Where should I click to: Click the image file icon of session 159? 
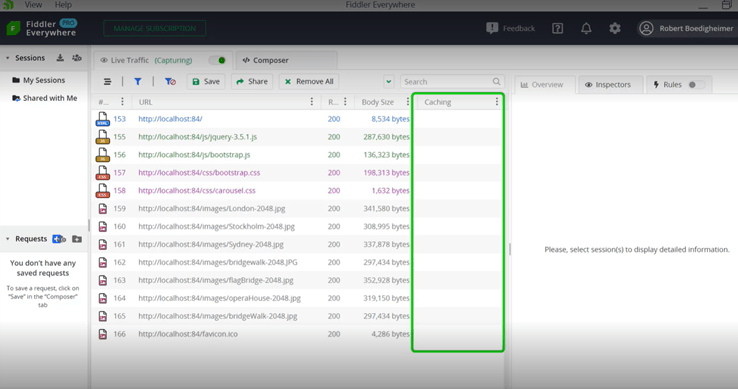pos(103,208)
